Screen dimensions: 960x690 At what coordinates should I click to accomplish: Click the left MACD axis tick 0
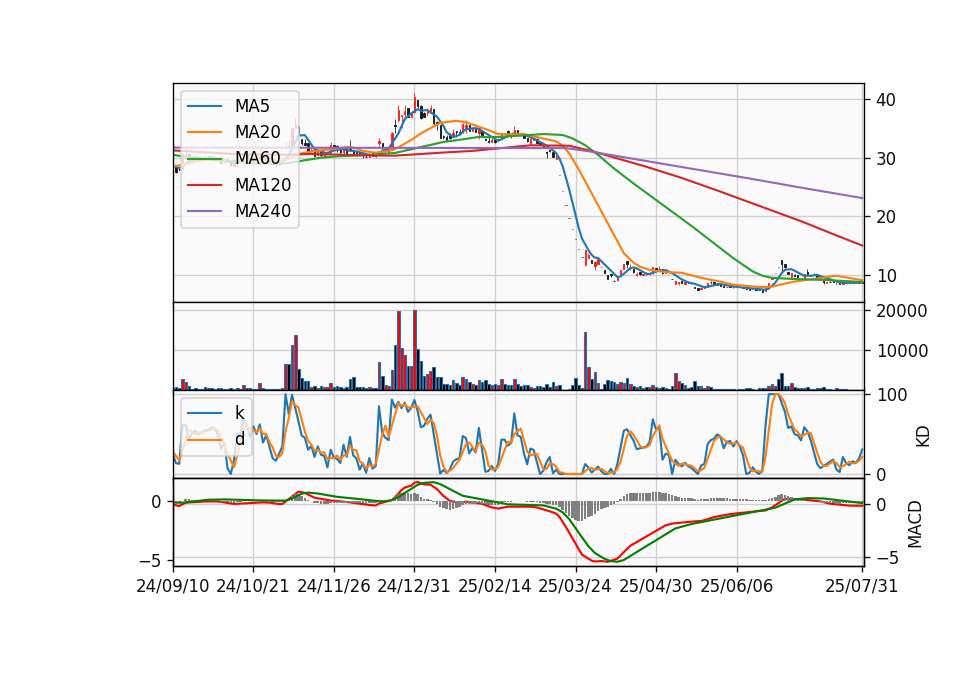pyautogui.click(x=156, y=502)
